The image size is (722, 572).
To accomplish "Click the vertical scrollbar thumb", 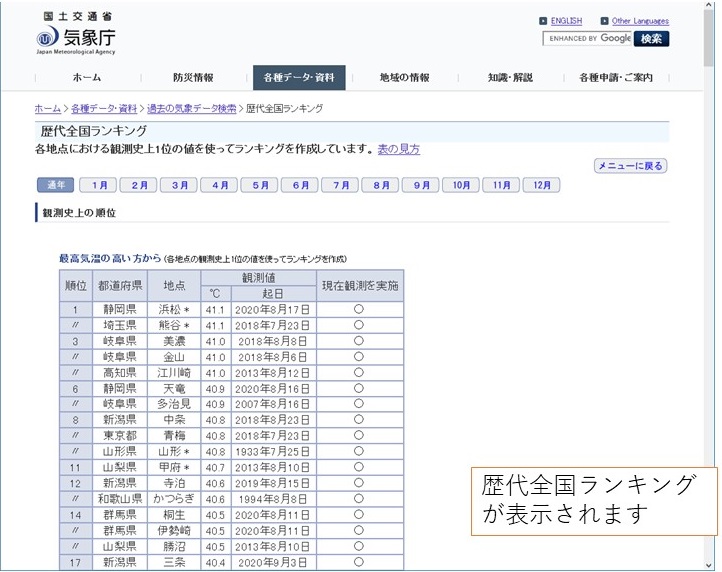I will tap(709, 39).
